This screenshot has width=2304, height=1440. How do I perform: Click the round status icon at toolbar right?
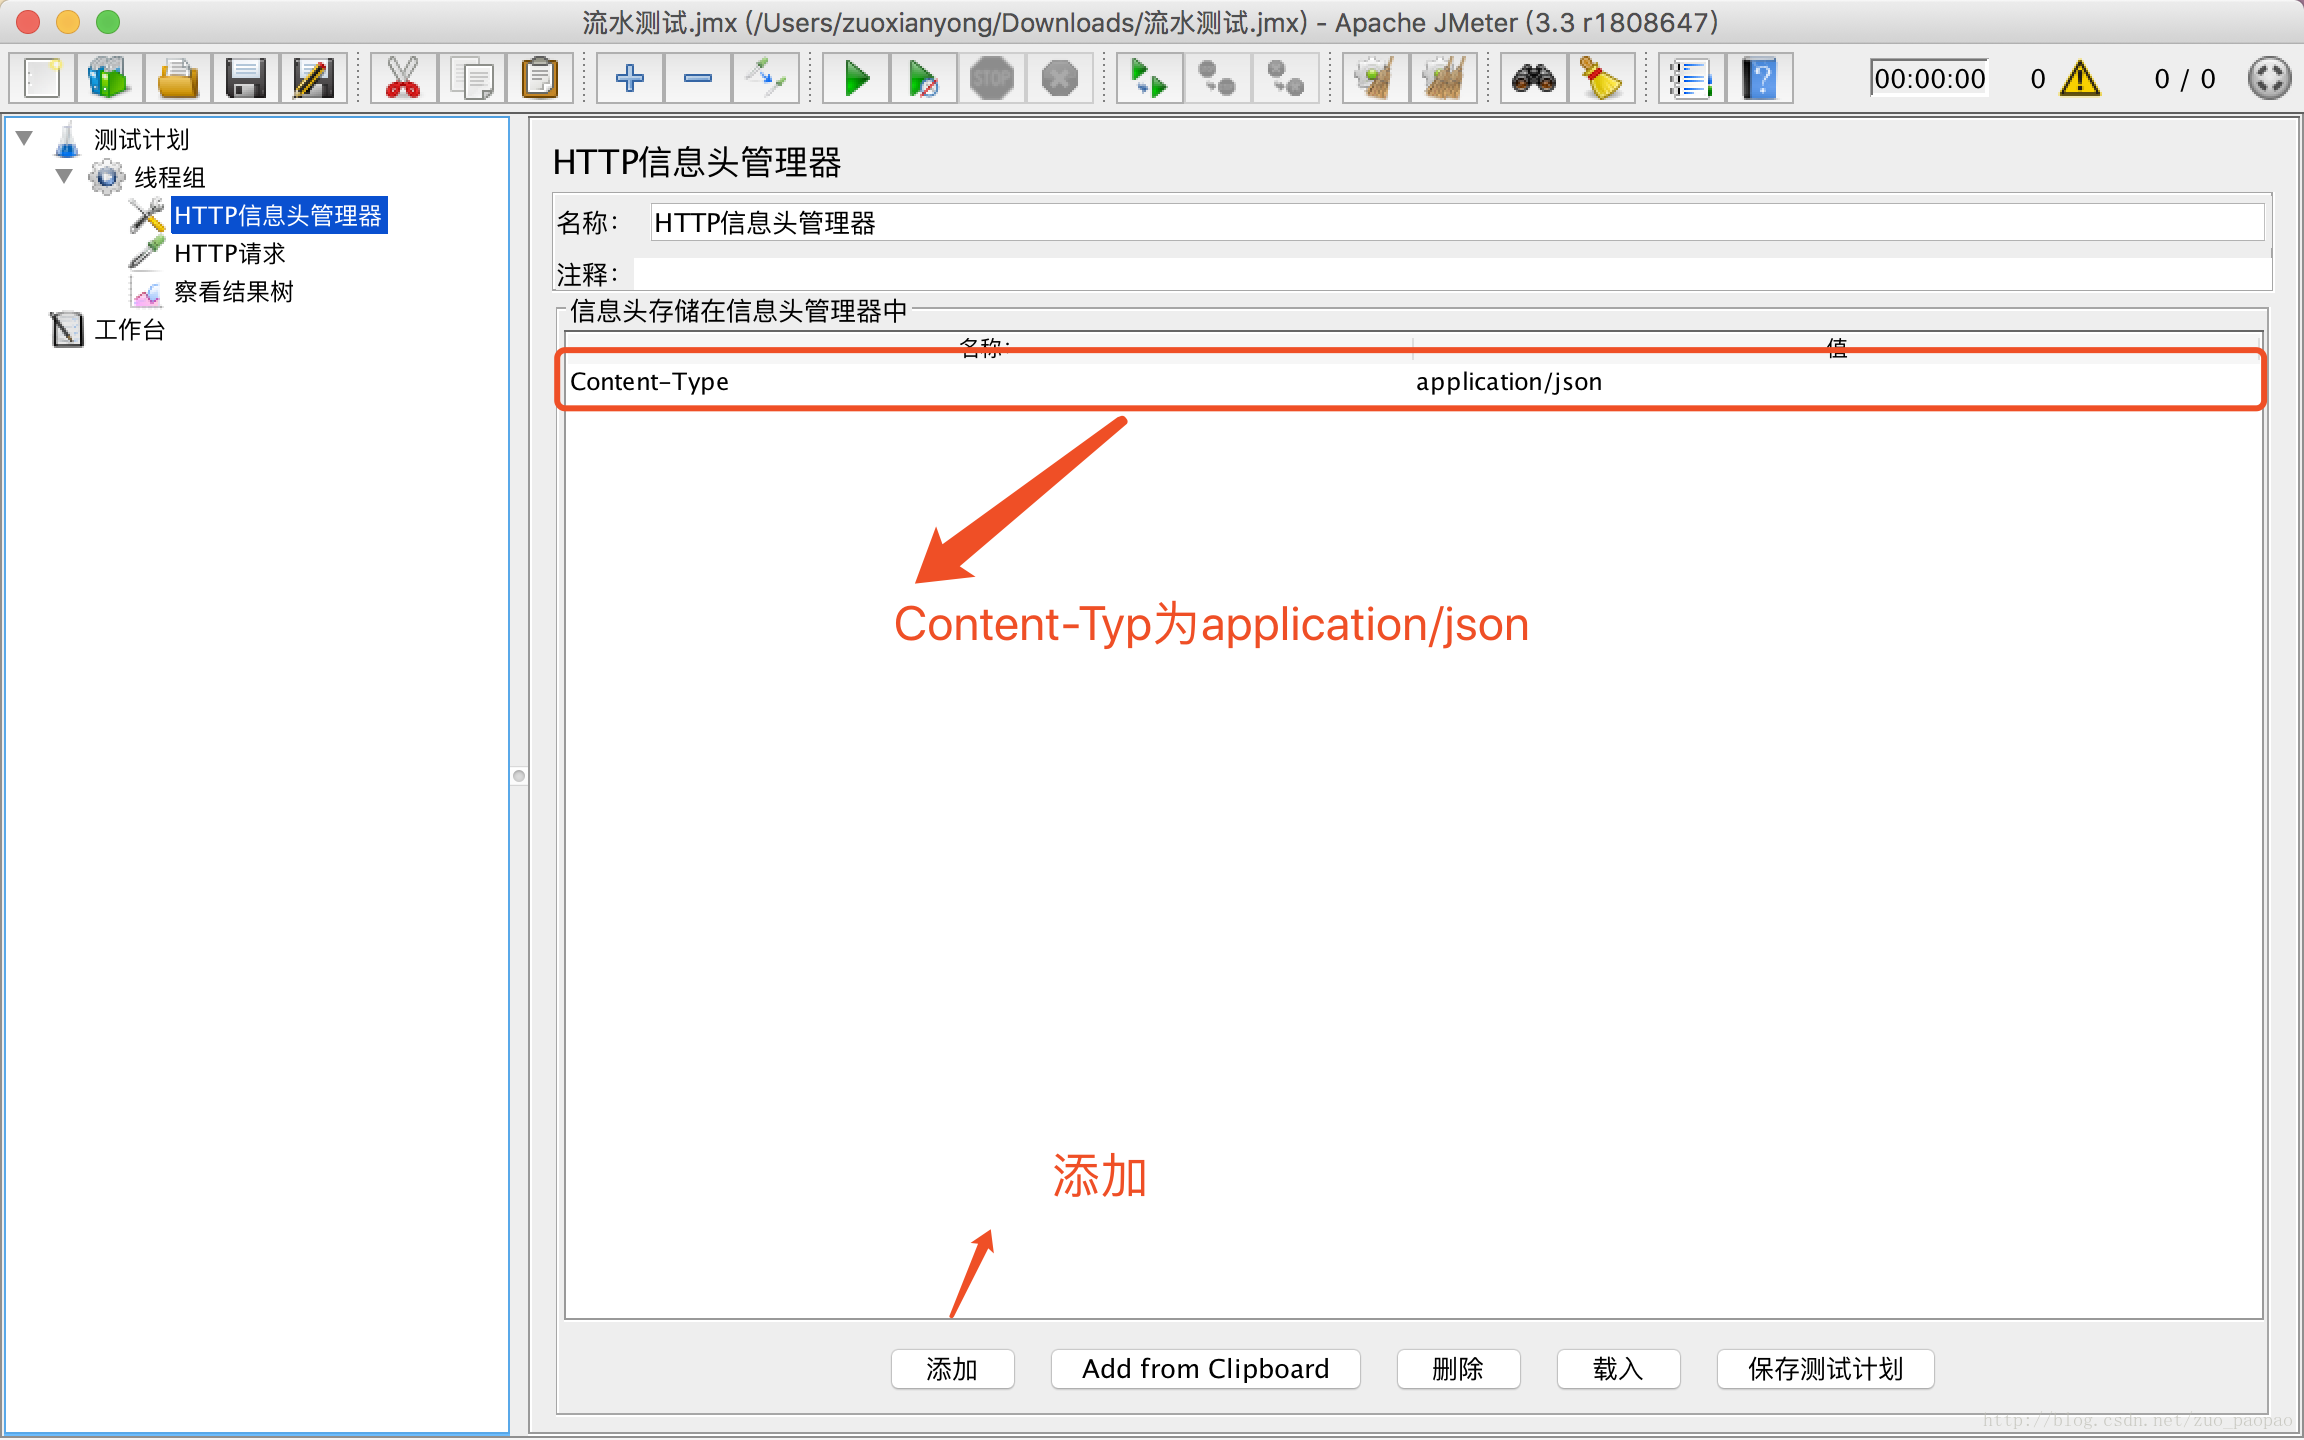(2269, 78)
